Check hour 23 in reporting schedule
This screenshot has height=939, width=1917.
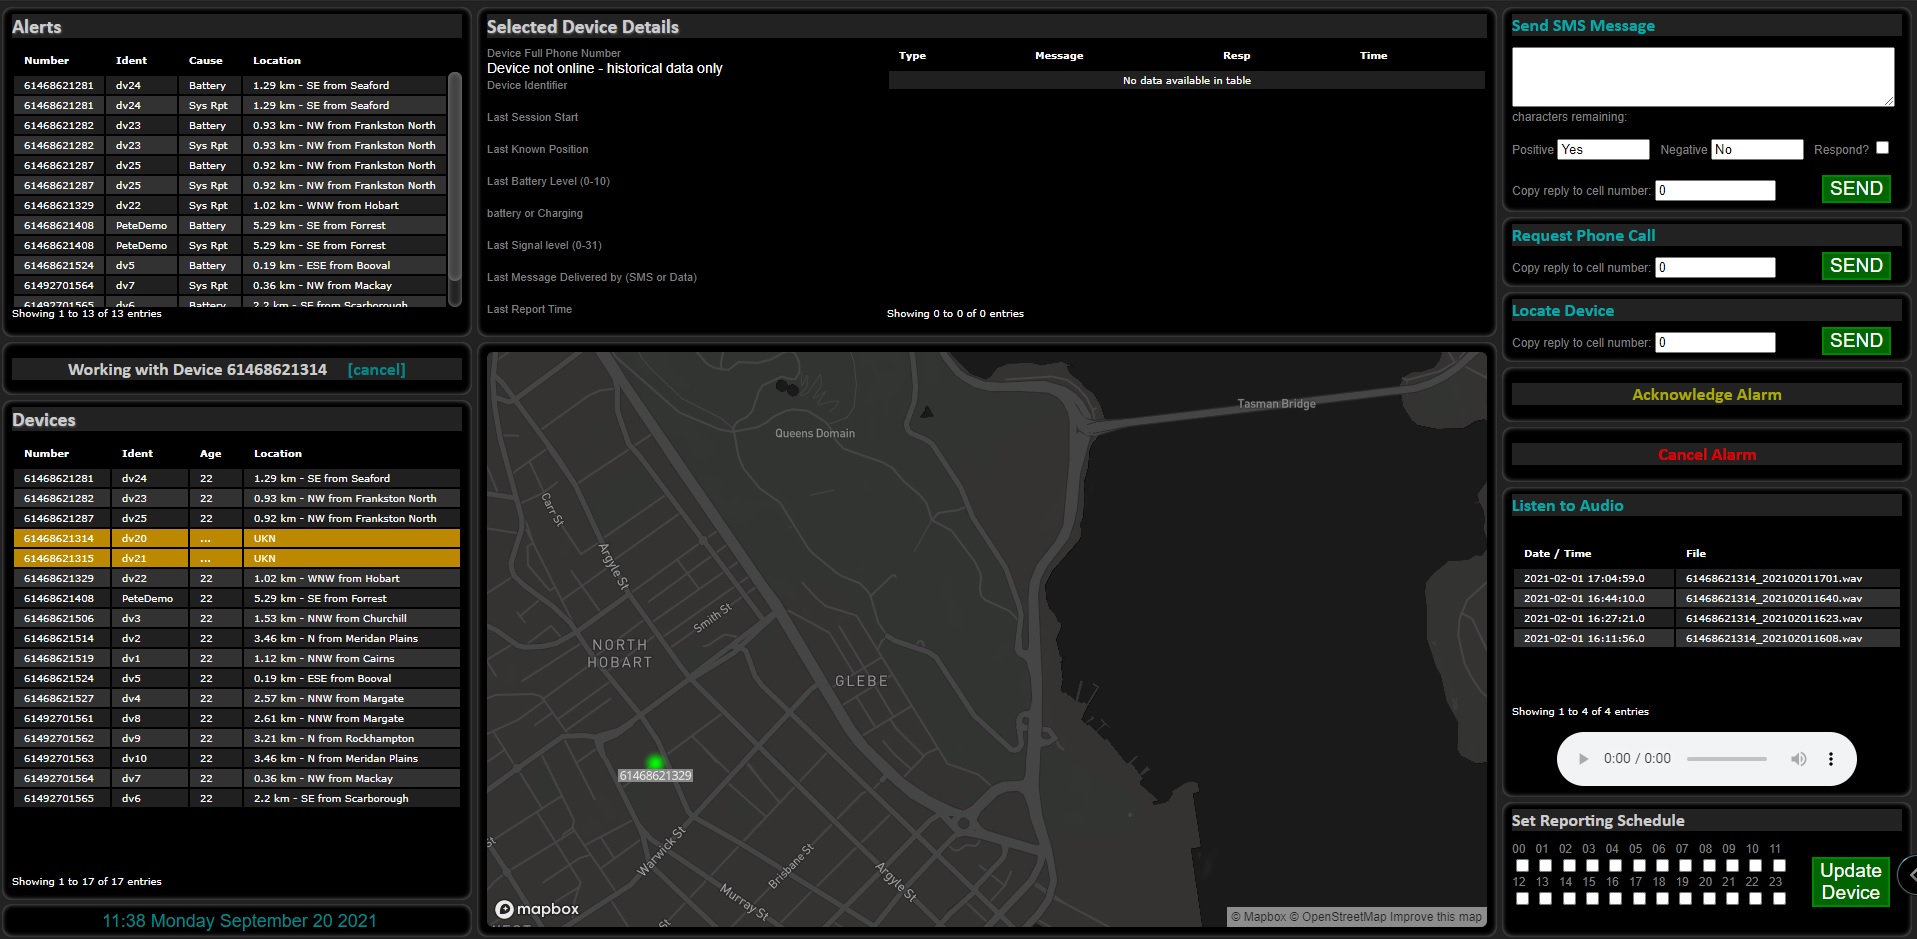(x=1779, y=898)
